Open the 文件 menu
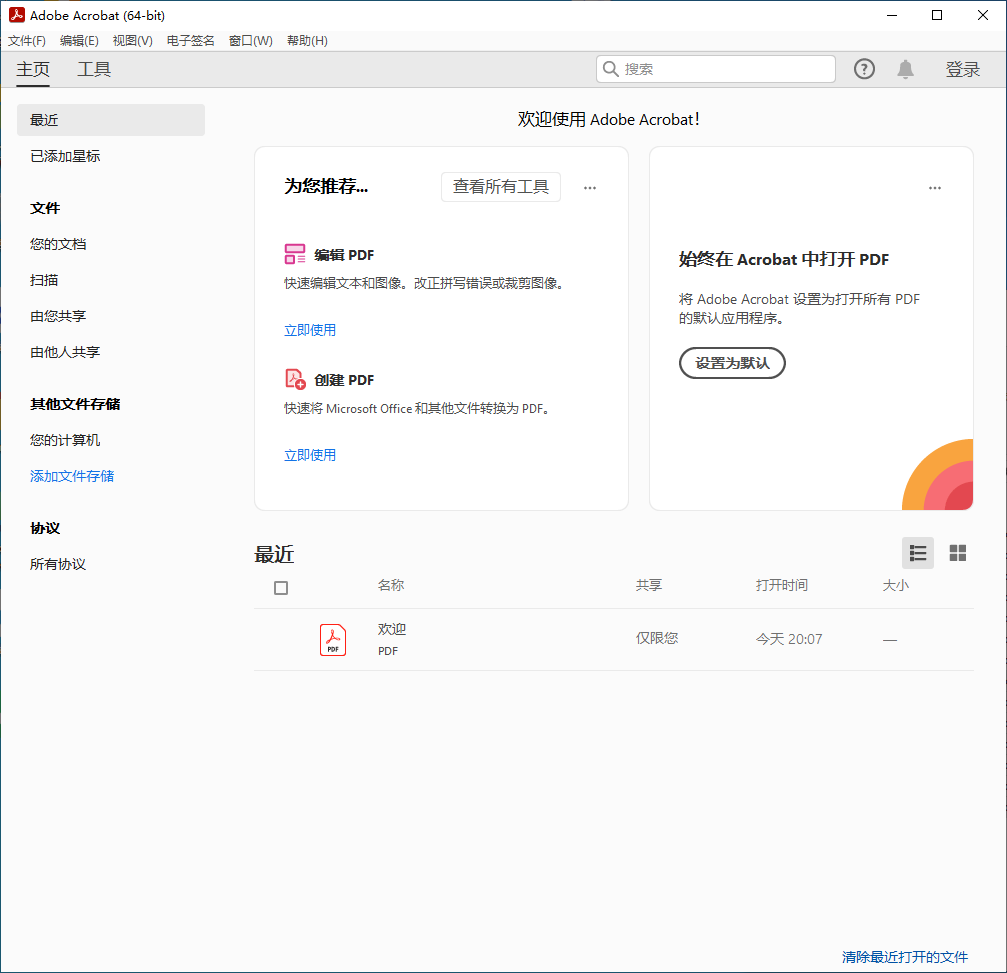Screen dimensions: 1007x973 26,40
